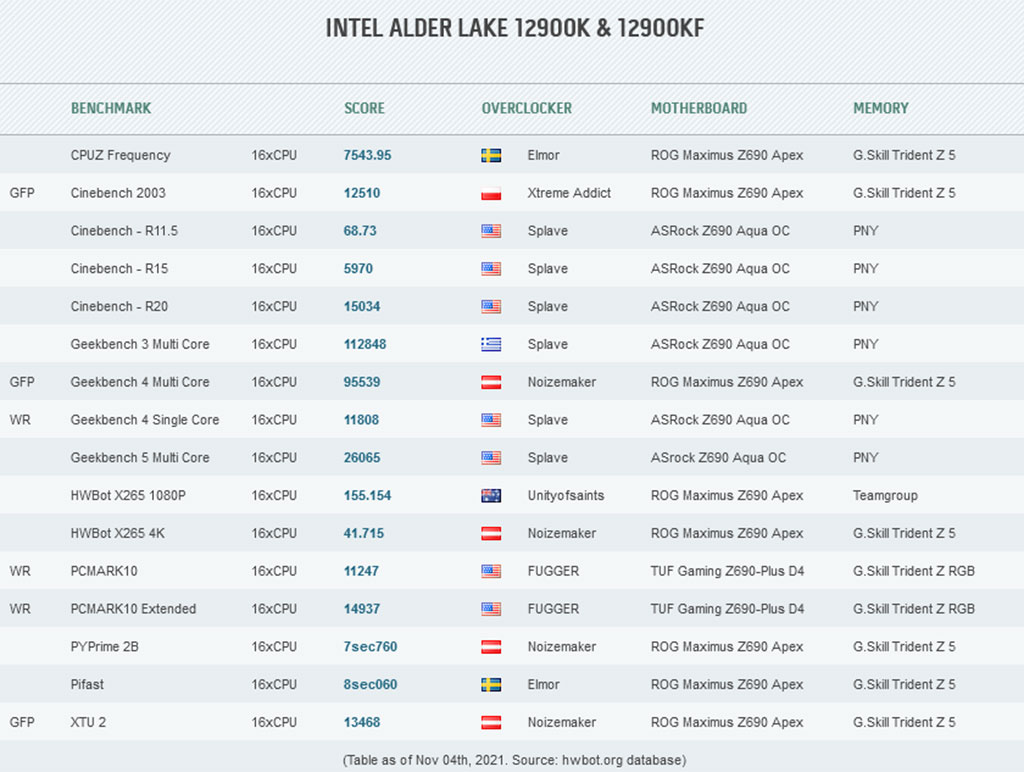Open the 155.154 HWBot X265 1080P score

click(368, 496)
